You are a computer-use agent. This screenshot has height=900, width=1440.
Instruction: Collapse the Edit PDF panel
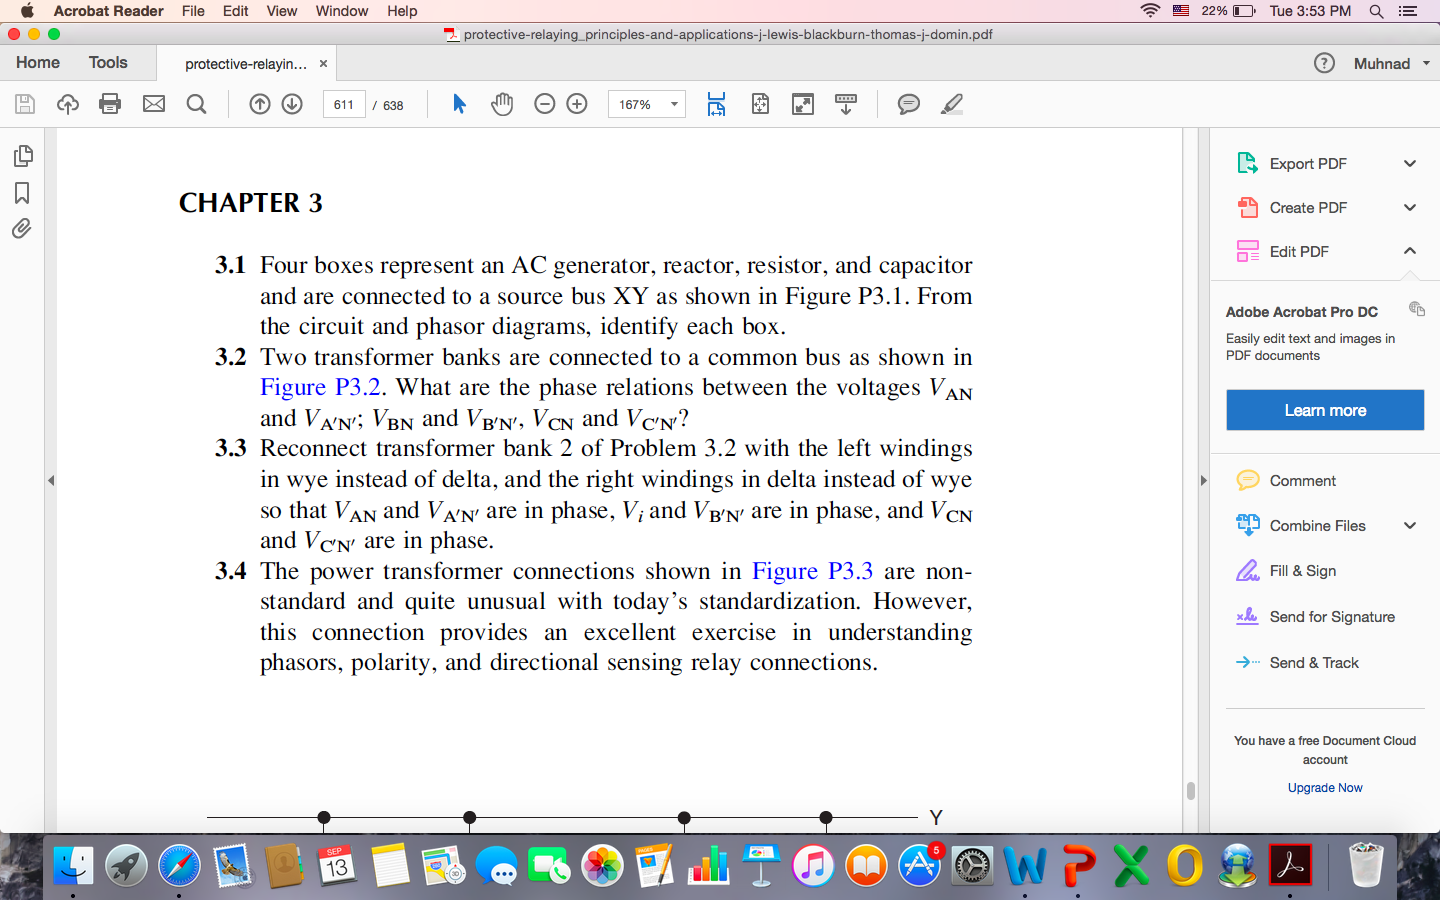[1410, 251]
